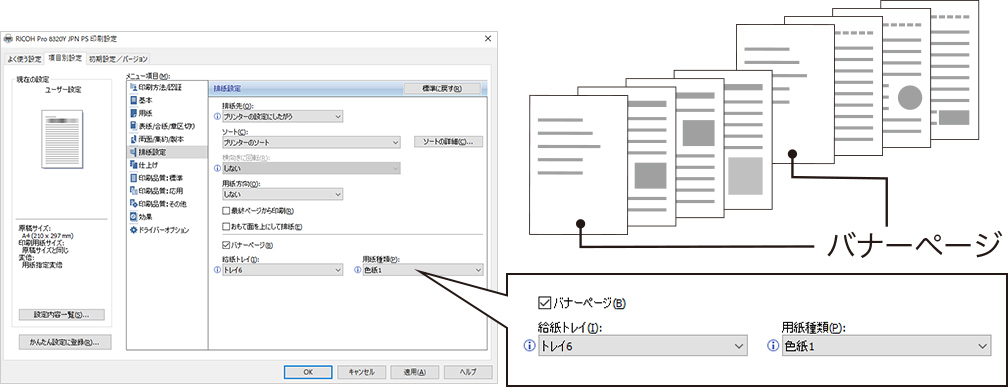This screenshot has width=1008, height=389.
Task: Open the 排紙先 dropdown
Action: click(x=282, y=116)
